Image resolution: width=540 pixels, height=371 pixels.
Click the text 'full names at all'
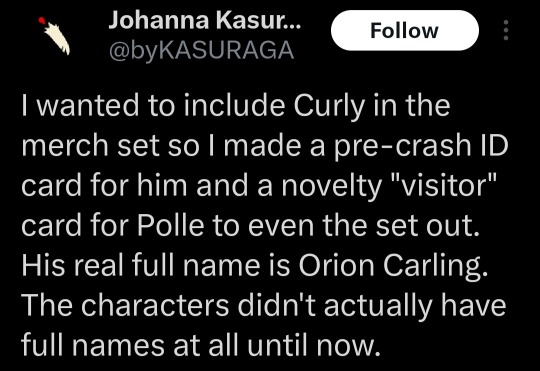(x=130, y=346)
